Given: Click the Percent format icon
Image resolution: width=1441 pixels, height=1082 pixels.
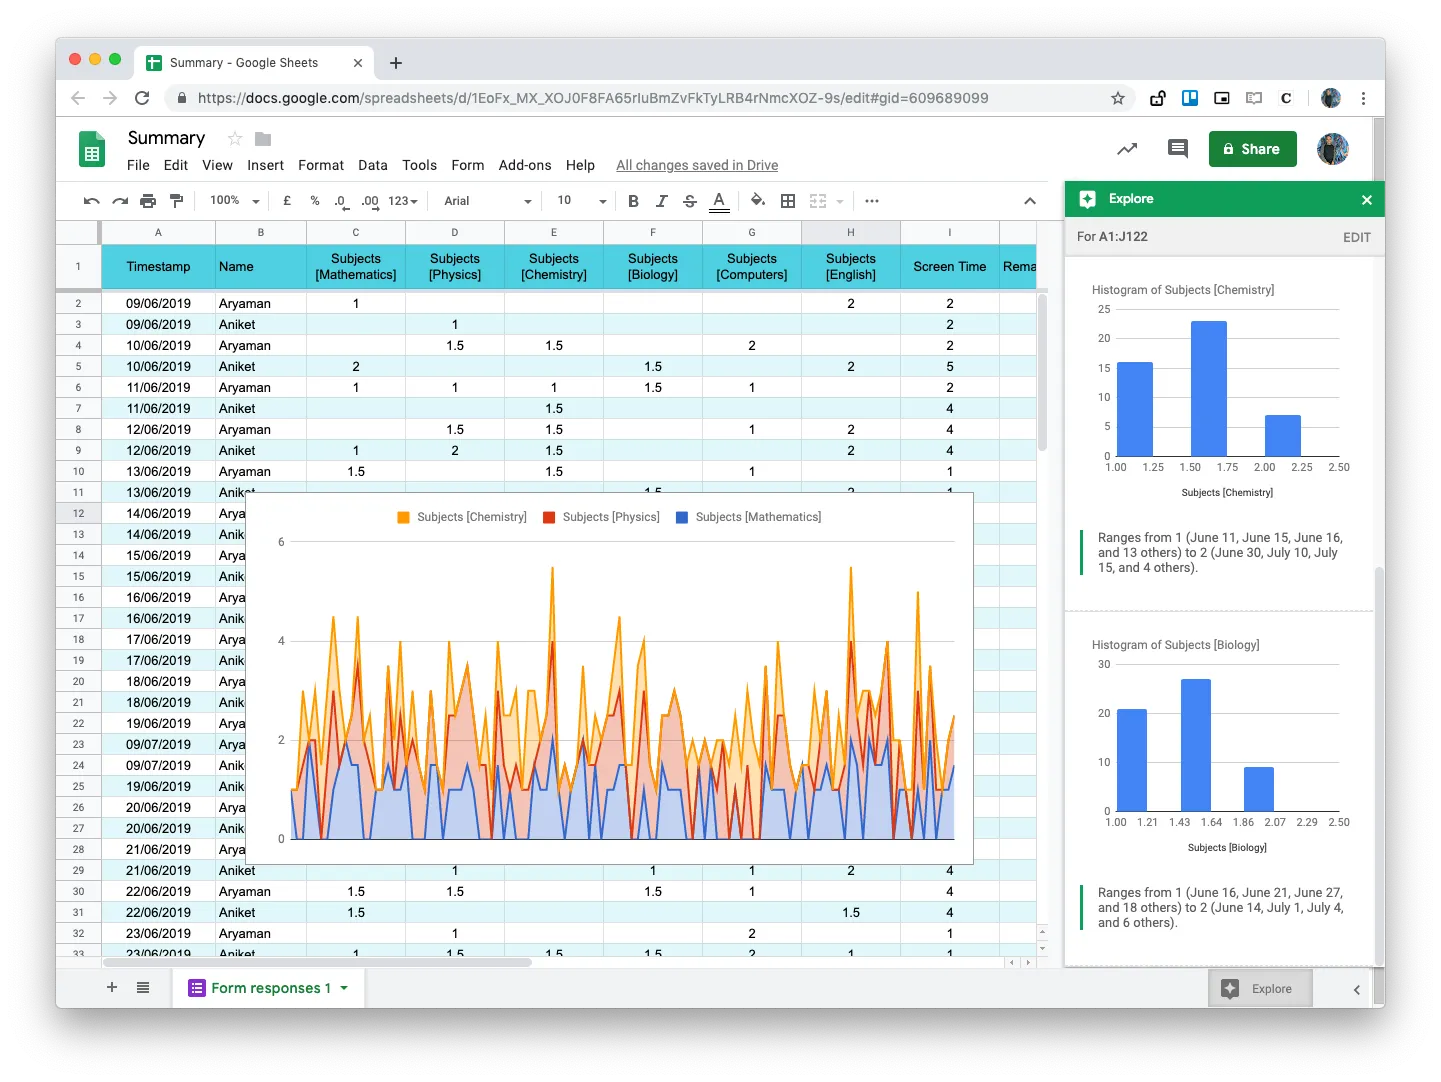Looking at the screenshot, I should [315, 201].
